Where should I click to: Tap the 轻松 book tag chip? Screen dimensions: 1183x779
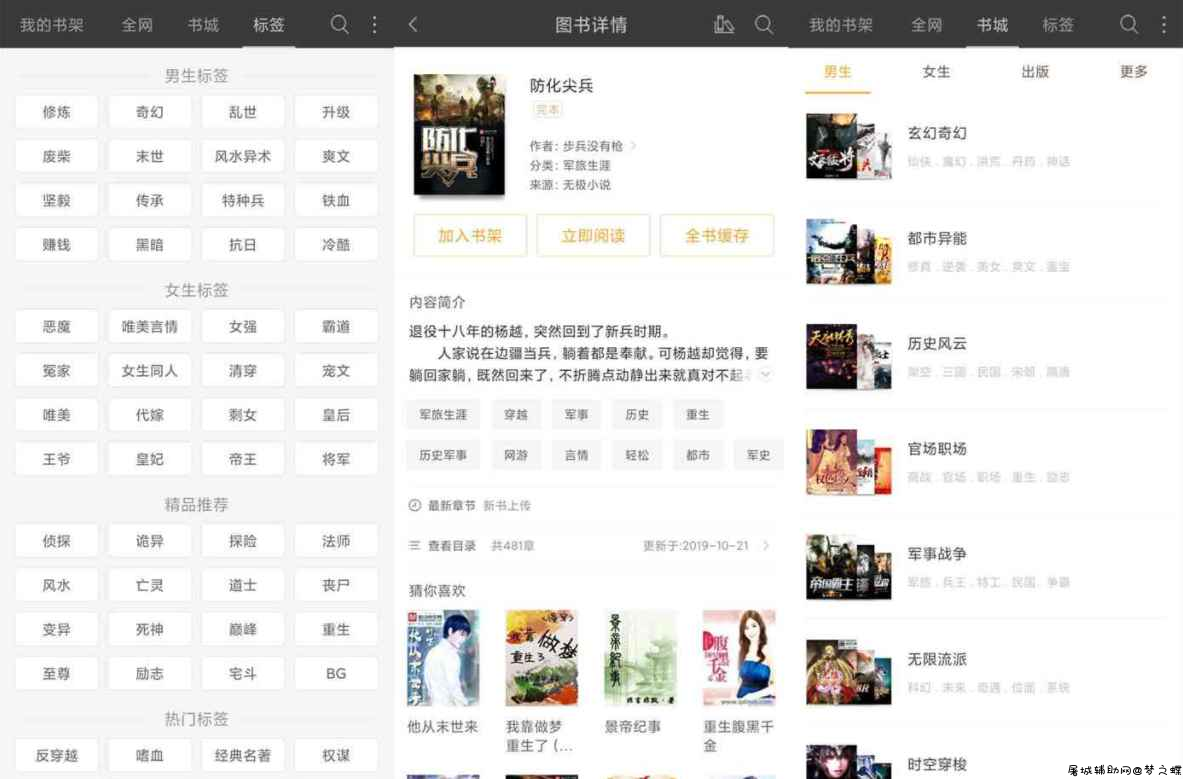[637, 455]
